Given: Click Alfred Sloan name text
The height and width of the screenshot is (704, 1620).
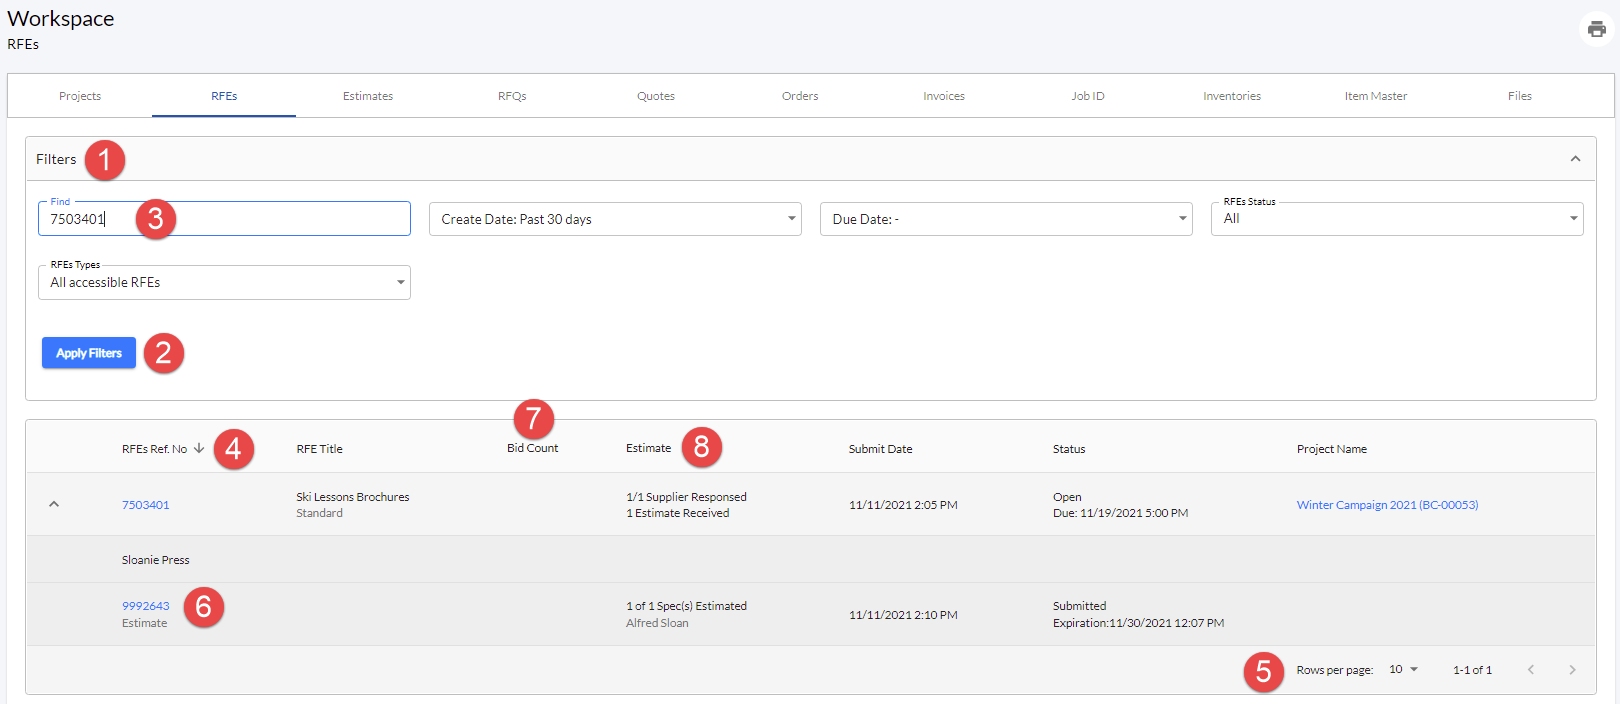Looking at the screenshot, I should point(657,623).
